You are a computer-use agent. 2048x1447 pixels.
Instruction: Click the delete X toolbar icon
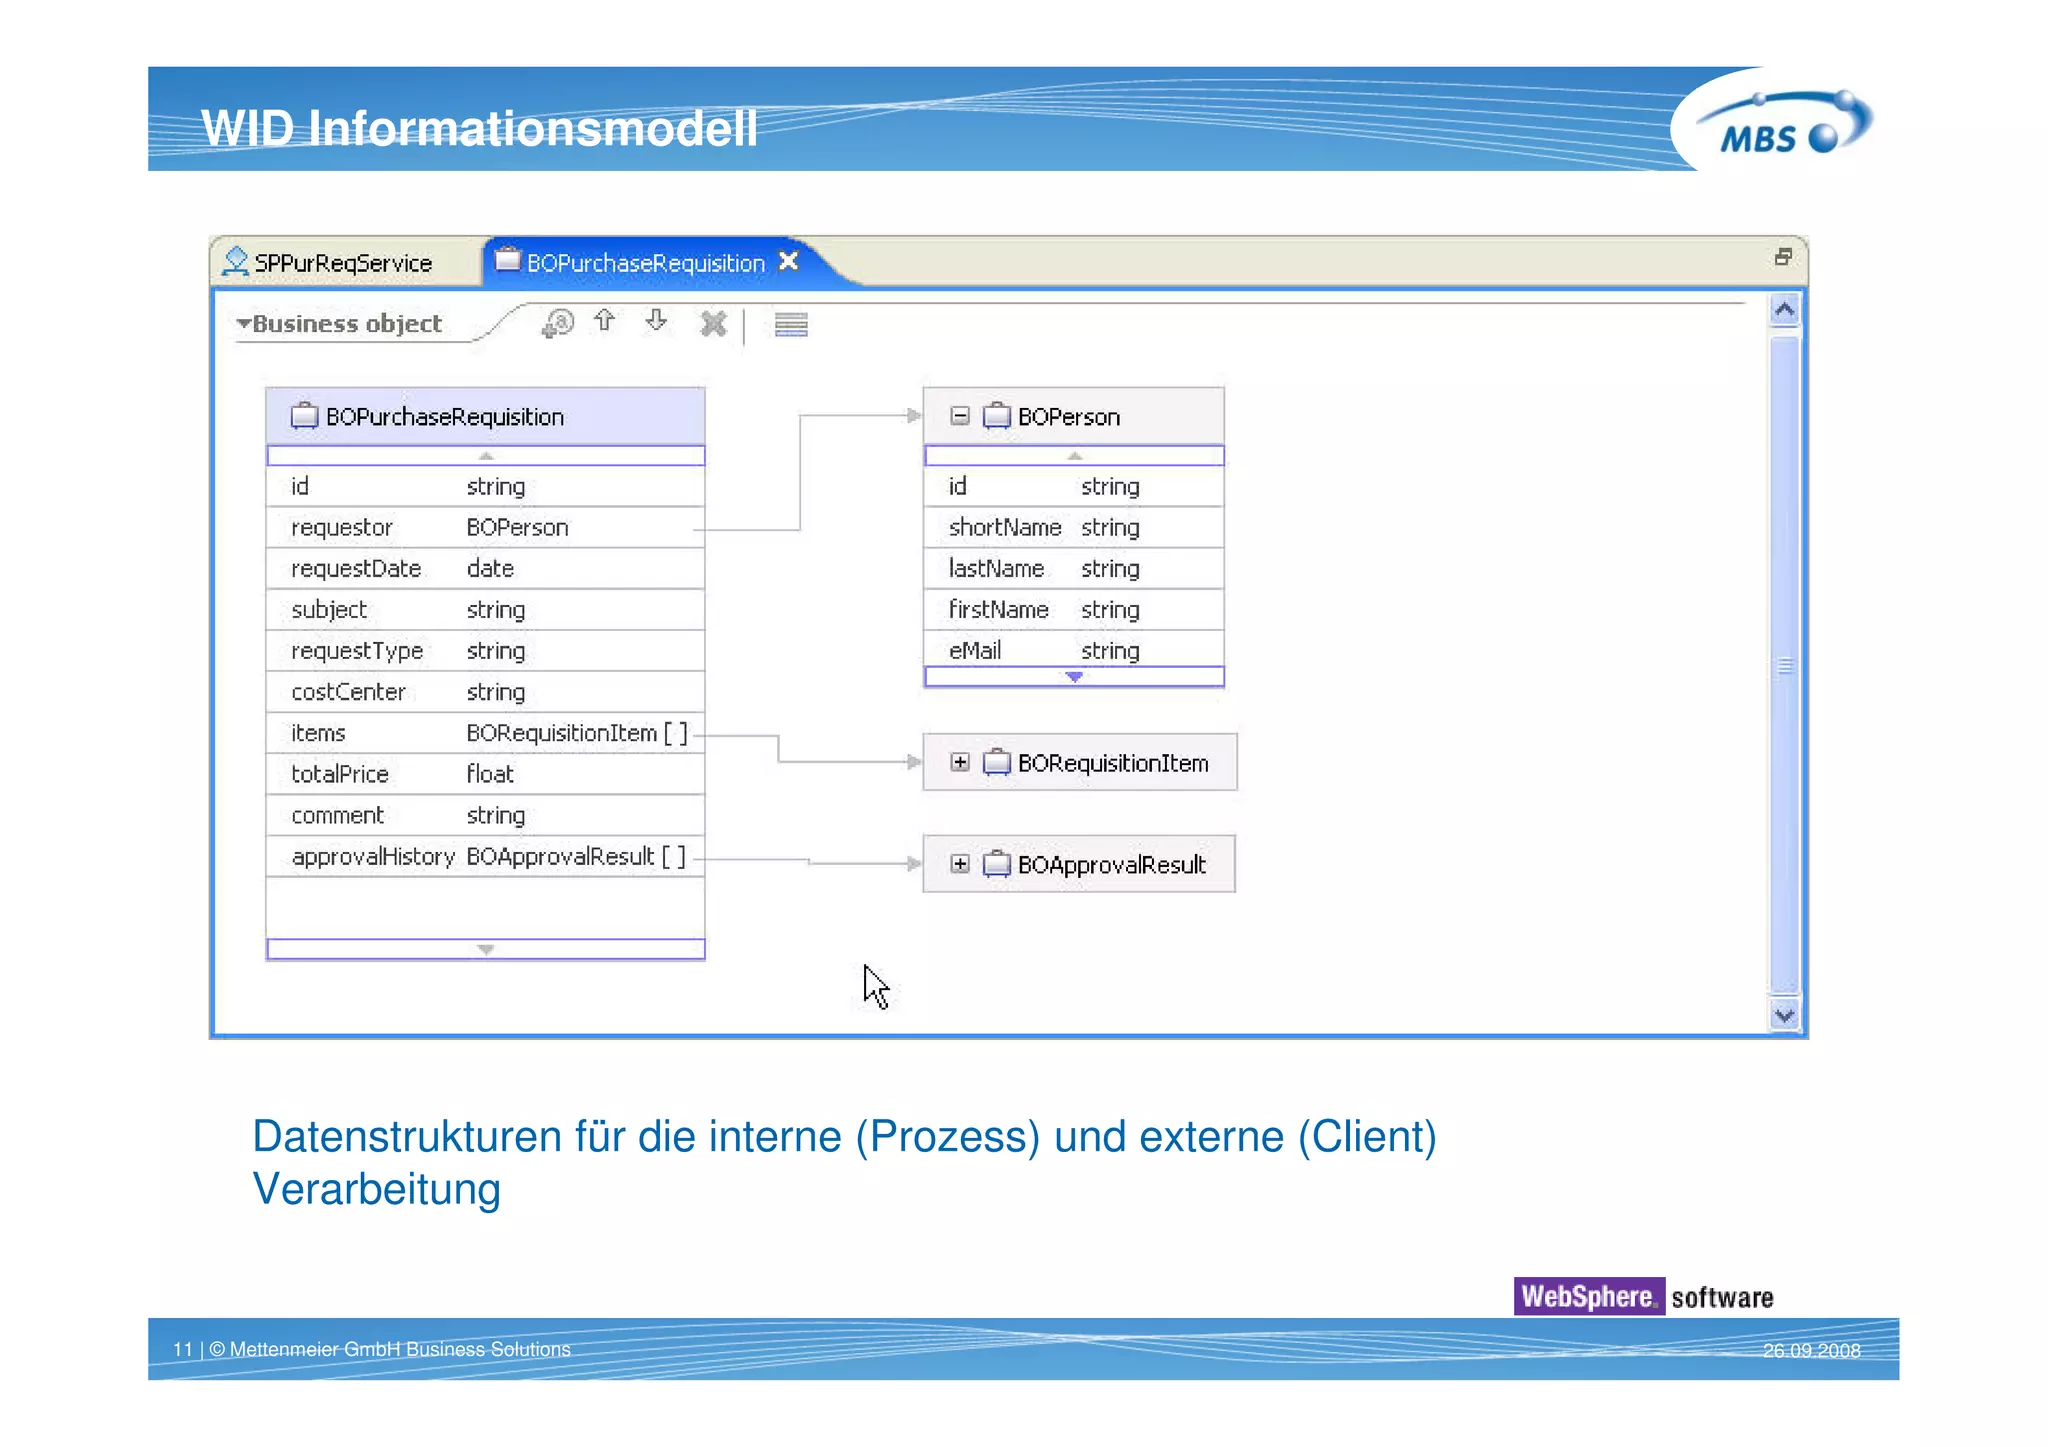coord(713,323)
